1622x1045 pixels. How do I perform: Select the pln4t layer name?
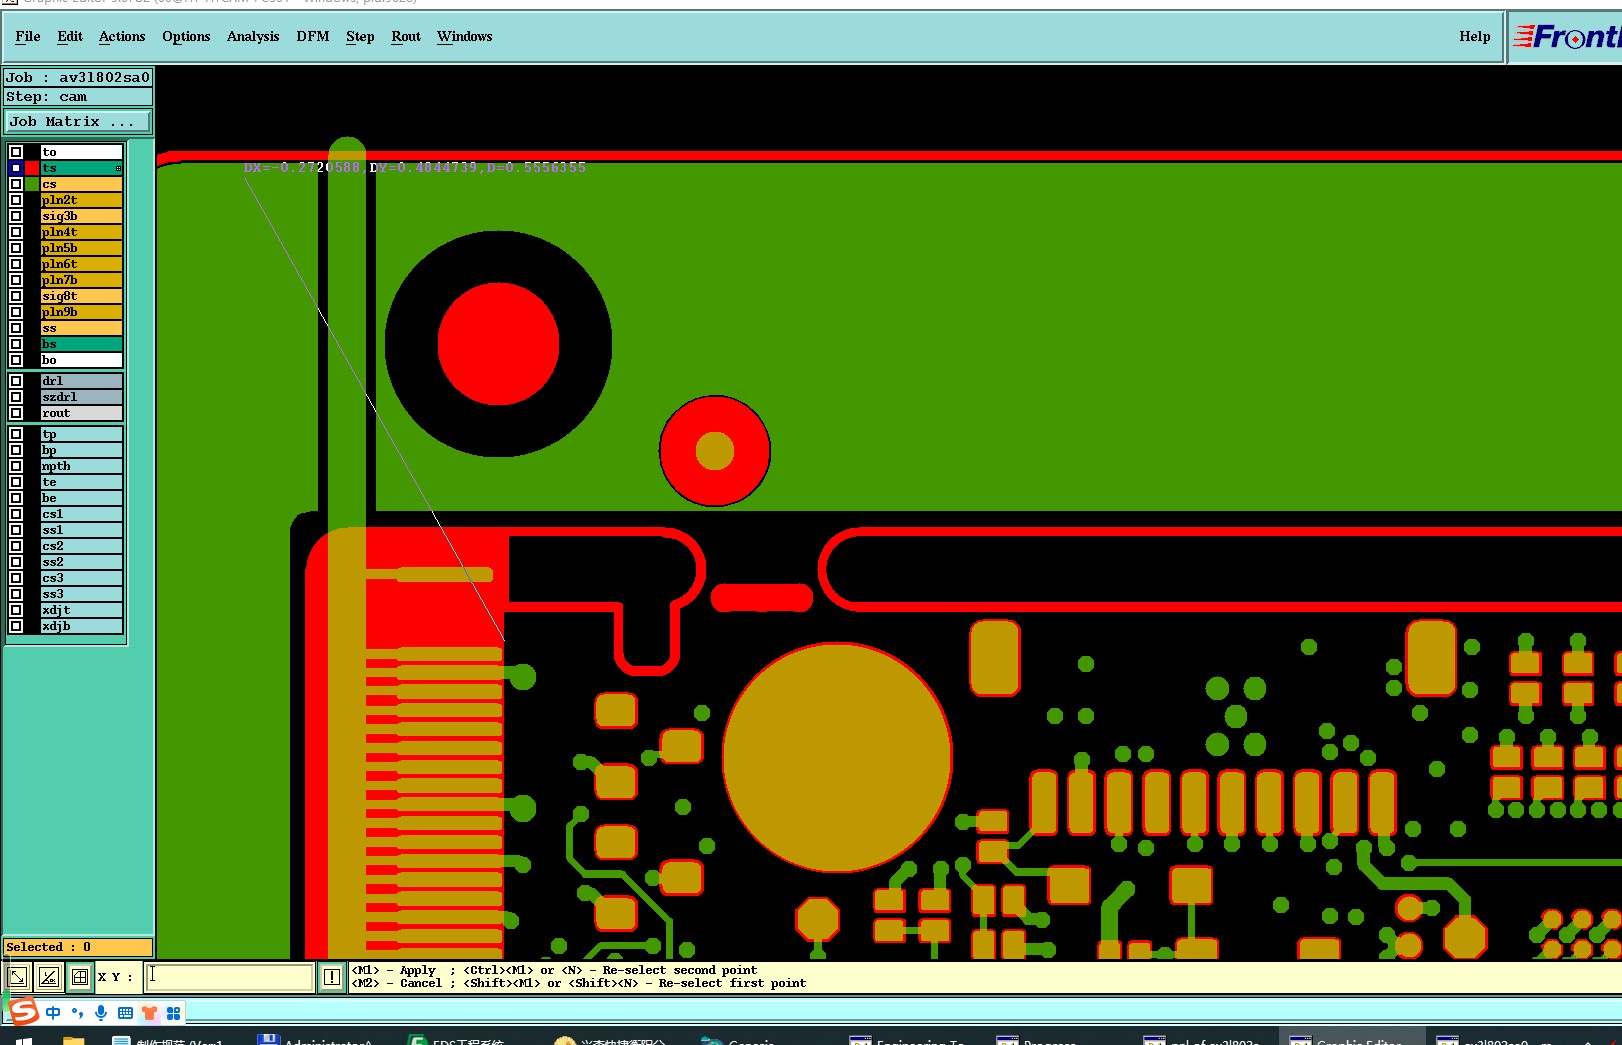82,232
